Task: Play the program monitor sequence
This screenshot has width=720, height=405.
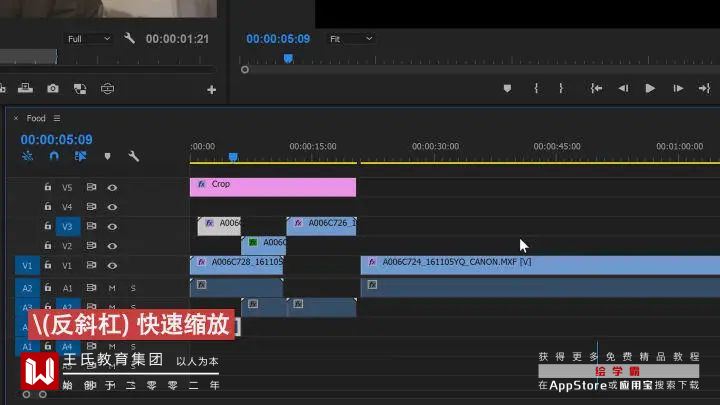Action: point(650,88)
